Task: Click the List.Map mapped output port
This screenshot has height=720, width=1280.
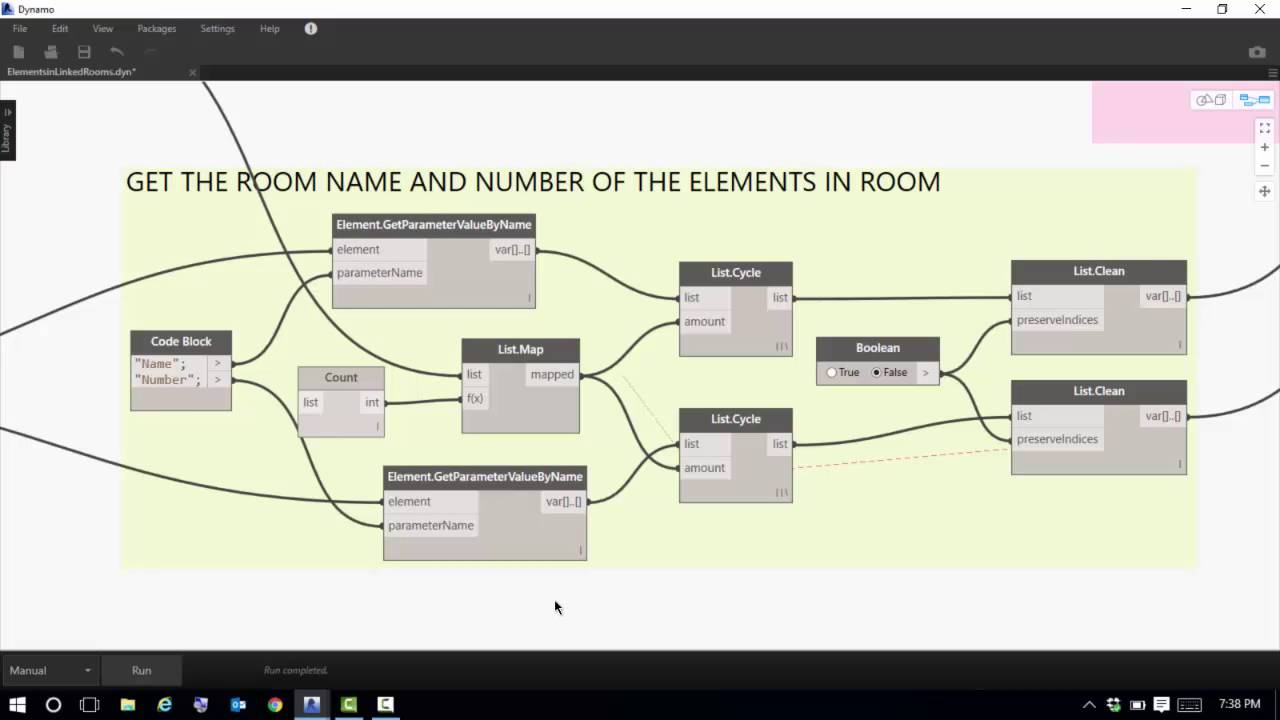Action: 552,374
